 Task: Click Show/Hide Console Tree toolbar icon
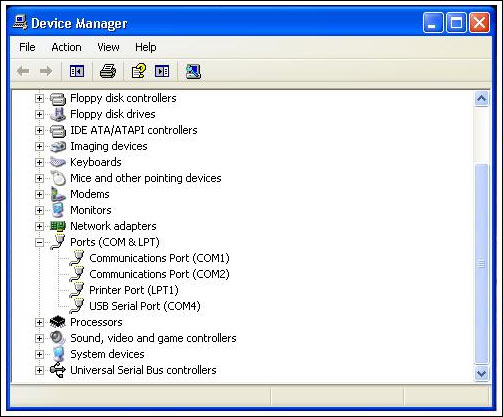pyautogui.click(x=77, y=71)
